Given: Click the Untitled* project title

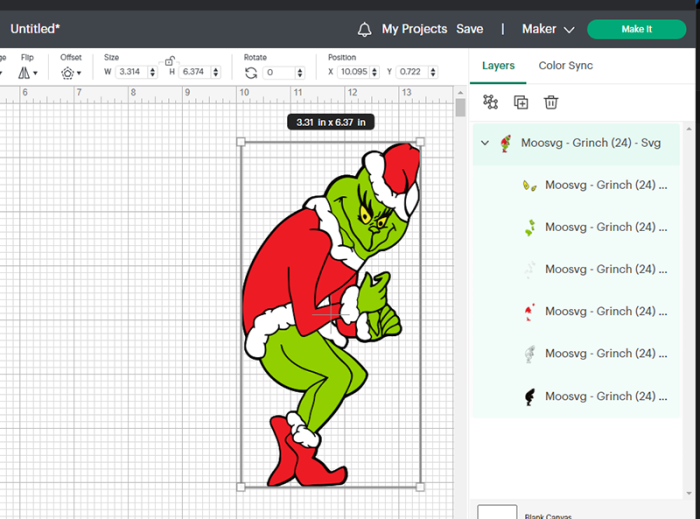Looking at the screenshot, I should point(35,29).
